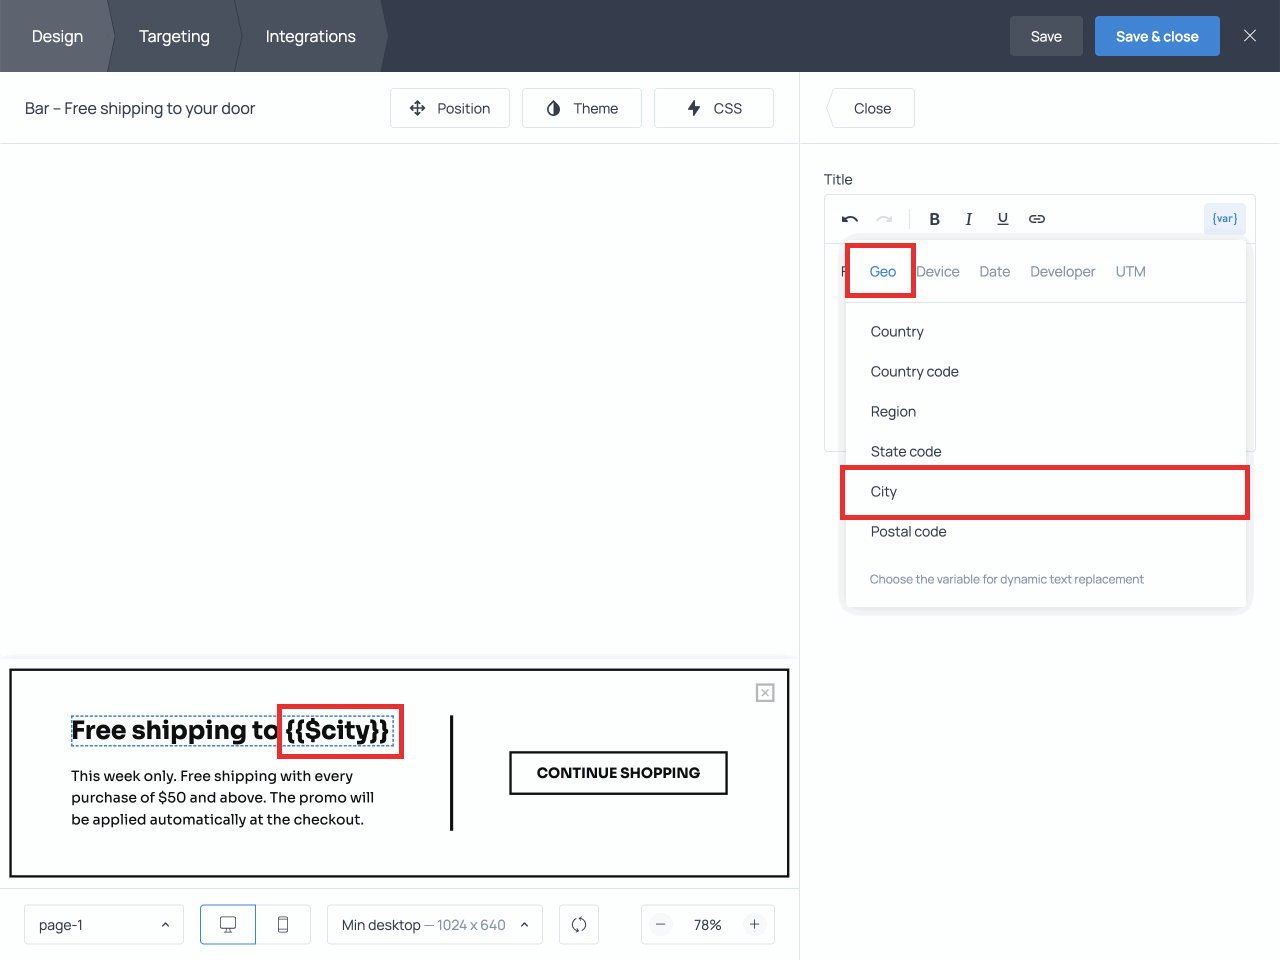The image size is (1280, 960).
Task: Expand the Min desktop resolution dropdown
Action: click(434, 925)
